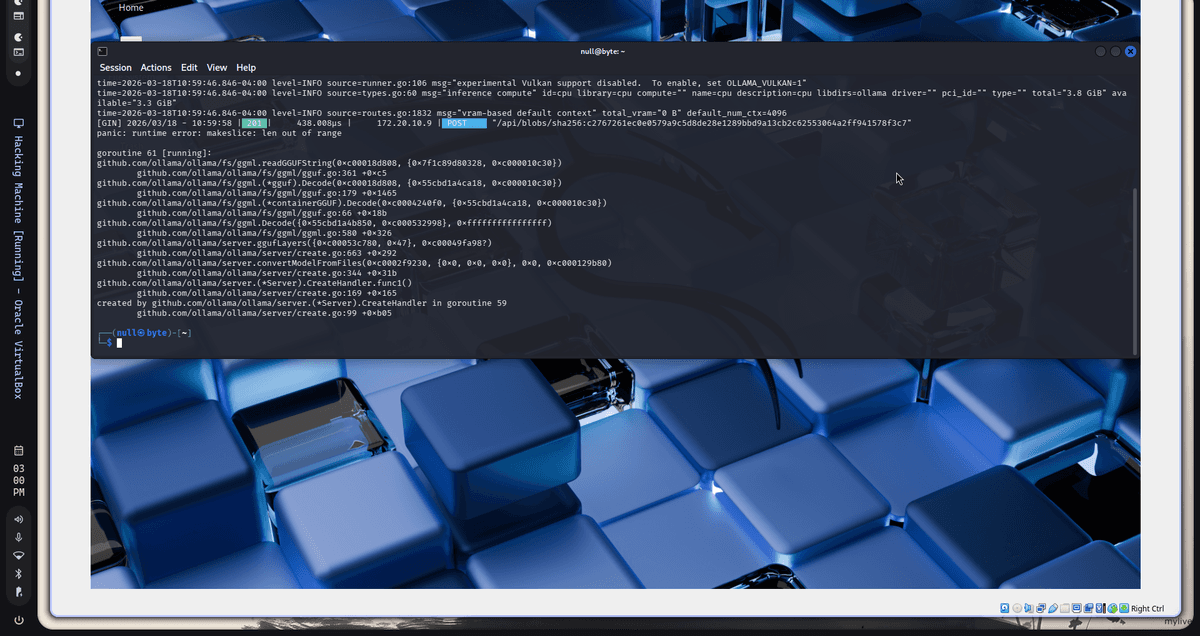Click the 'gguf.go:179 +0×1465' stack line

266,193
